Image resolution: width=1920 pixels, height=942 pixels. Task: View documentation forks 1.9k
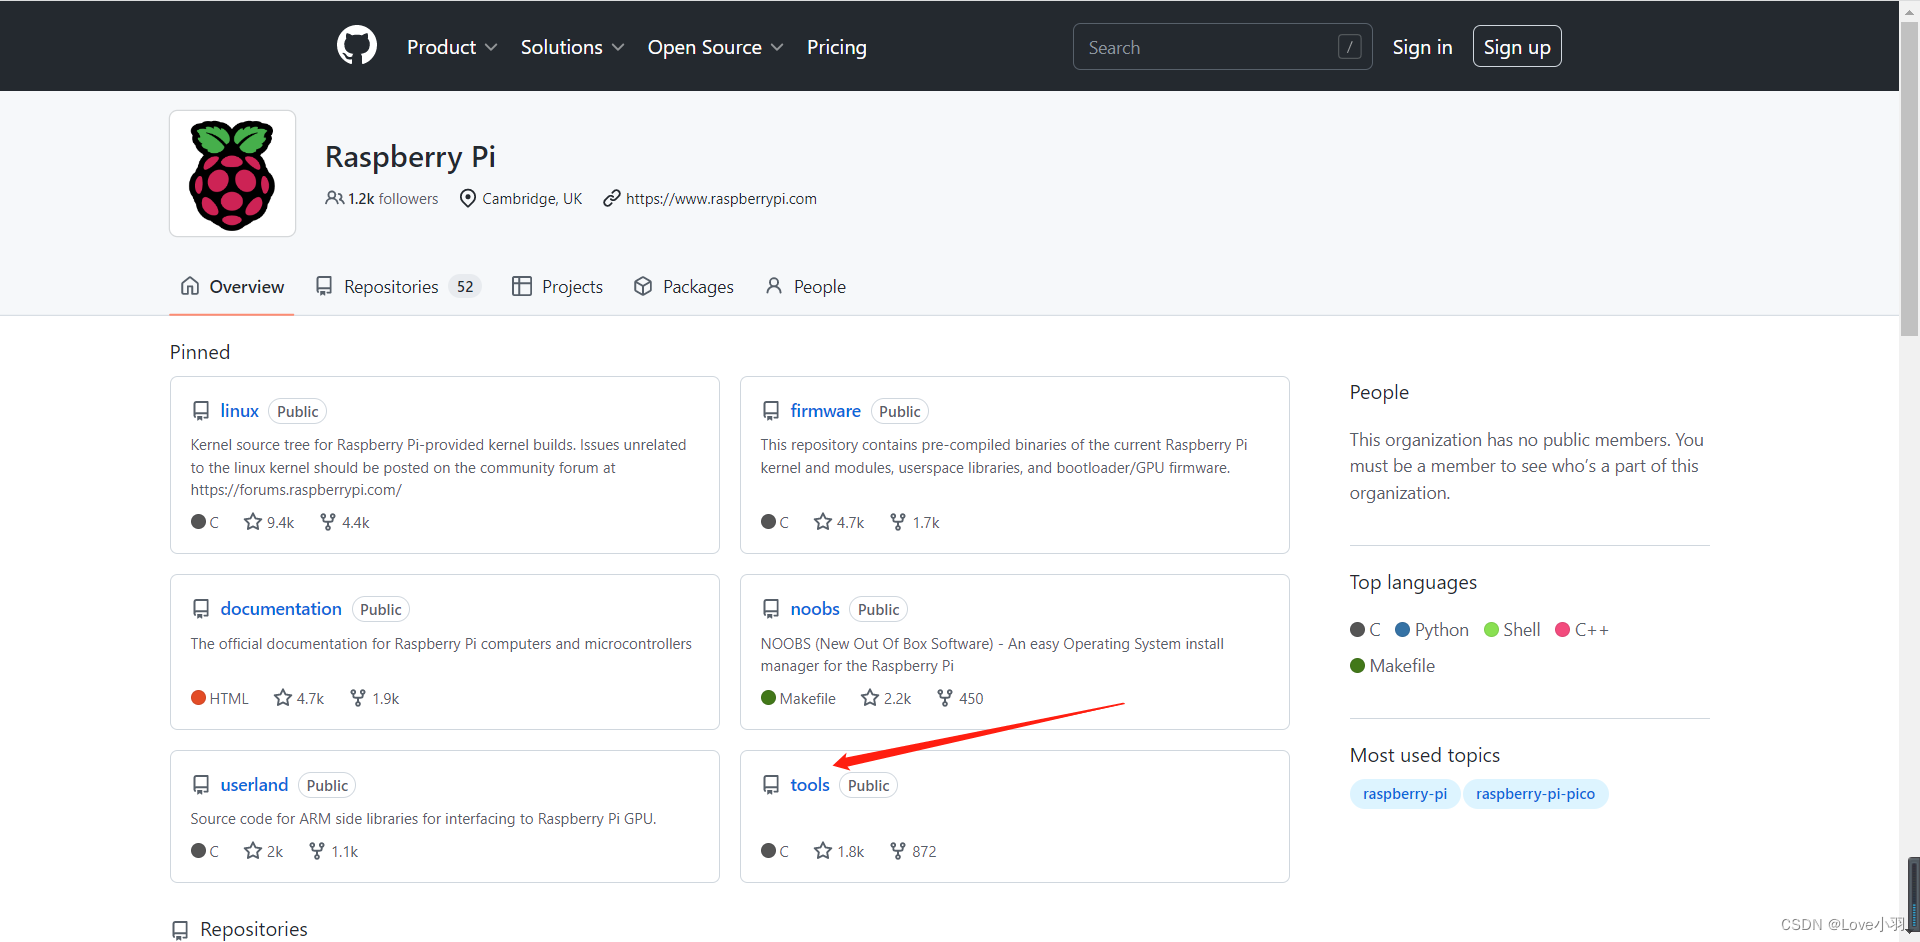(374, 698)
